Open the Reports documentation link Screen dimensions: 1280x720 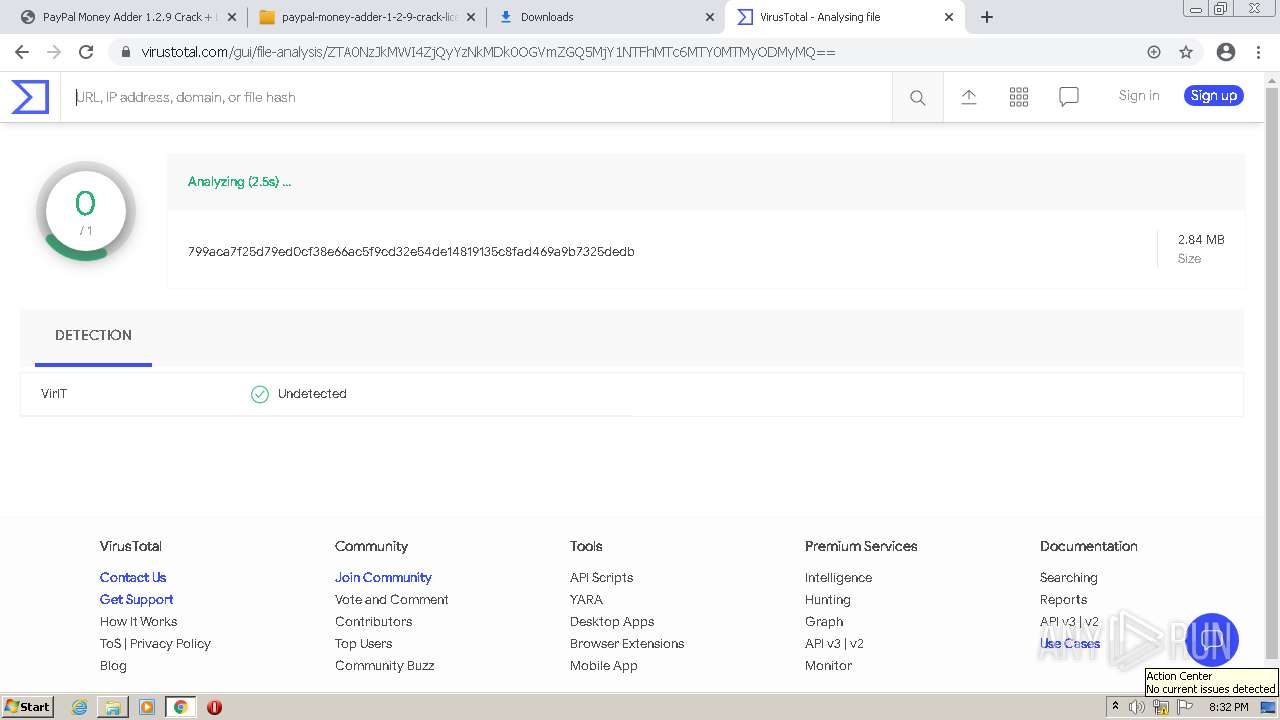(1063, 600)
